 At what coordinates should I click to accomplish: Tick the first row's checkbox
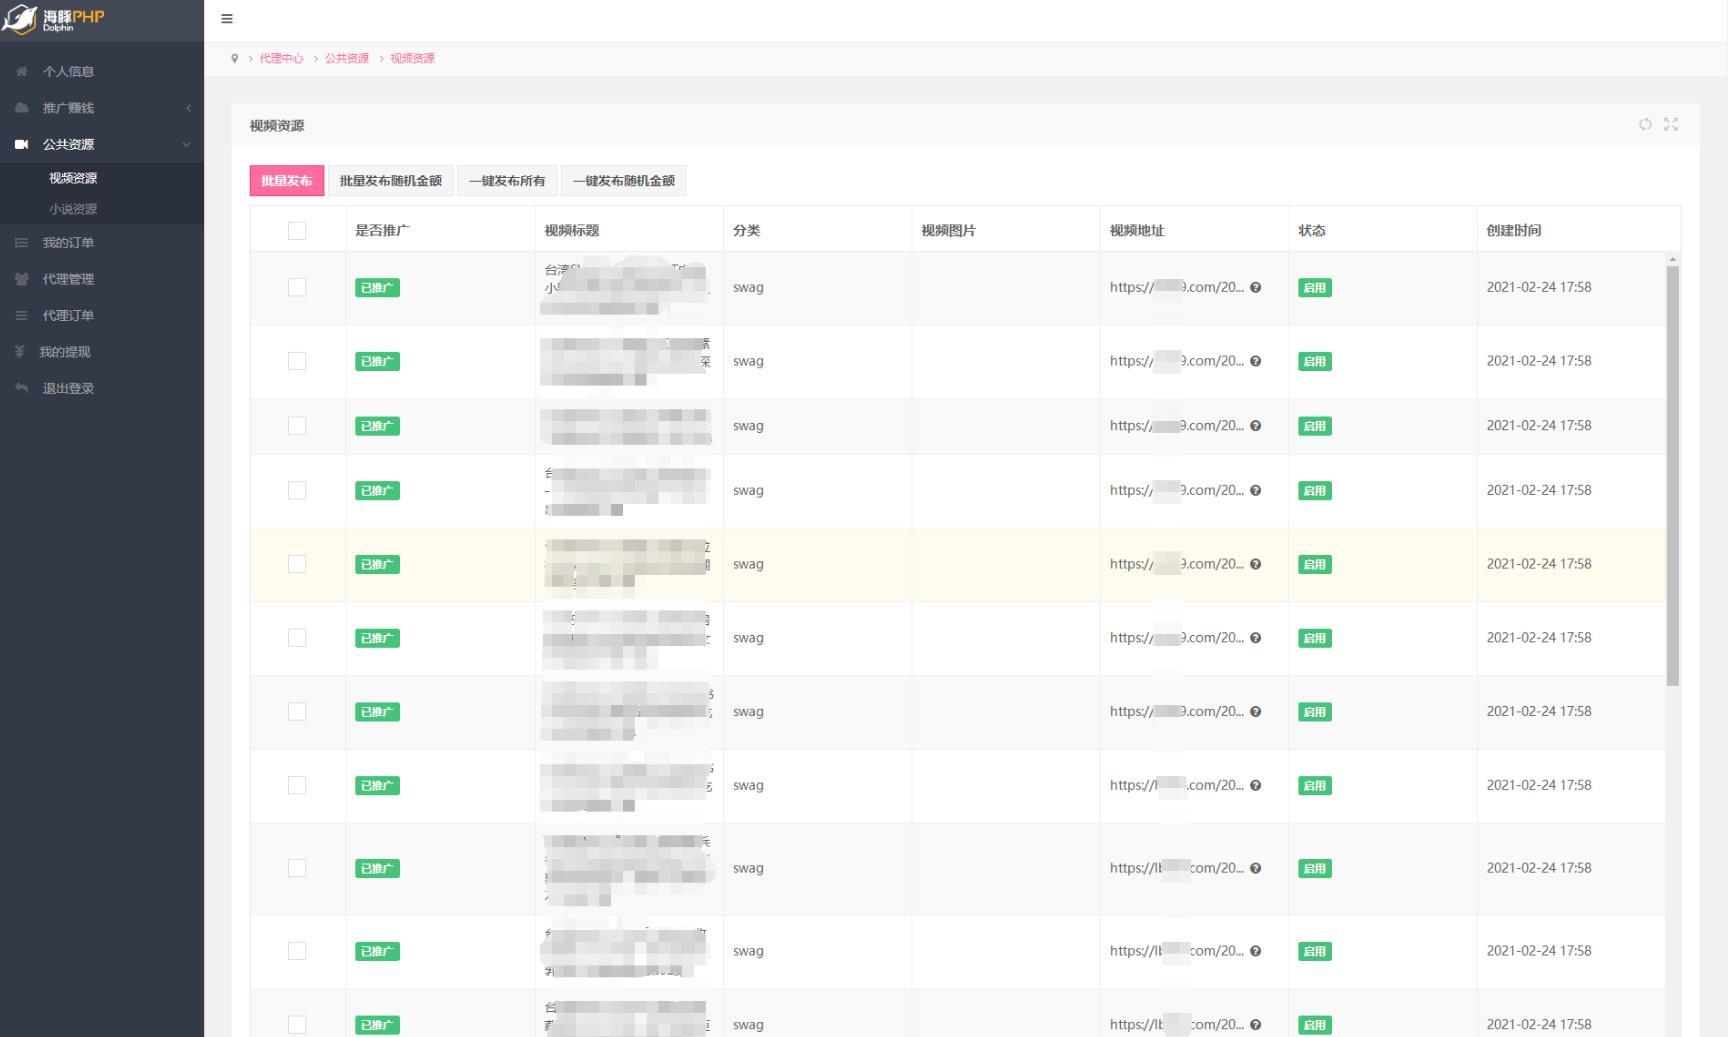pos(297,287)
